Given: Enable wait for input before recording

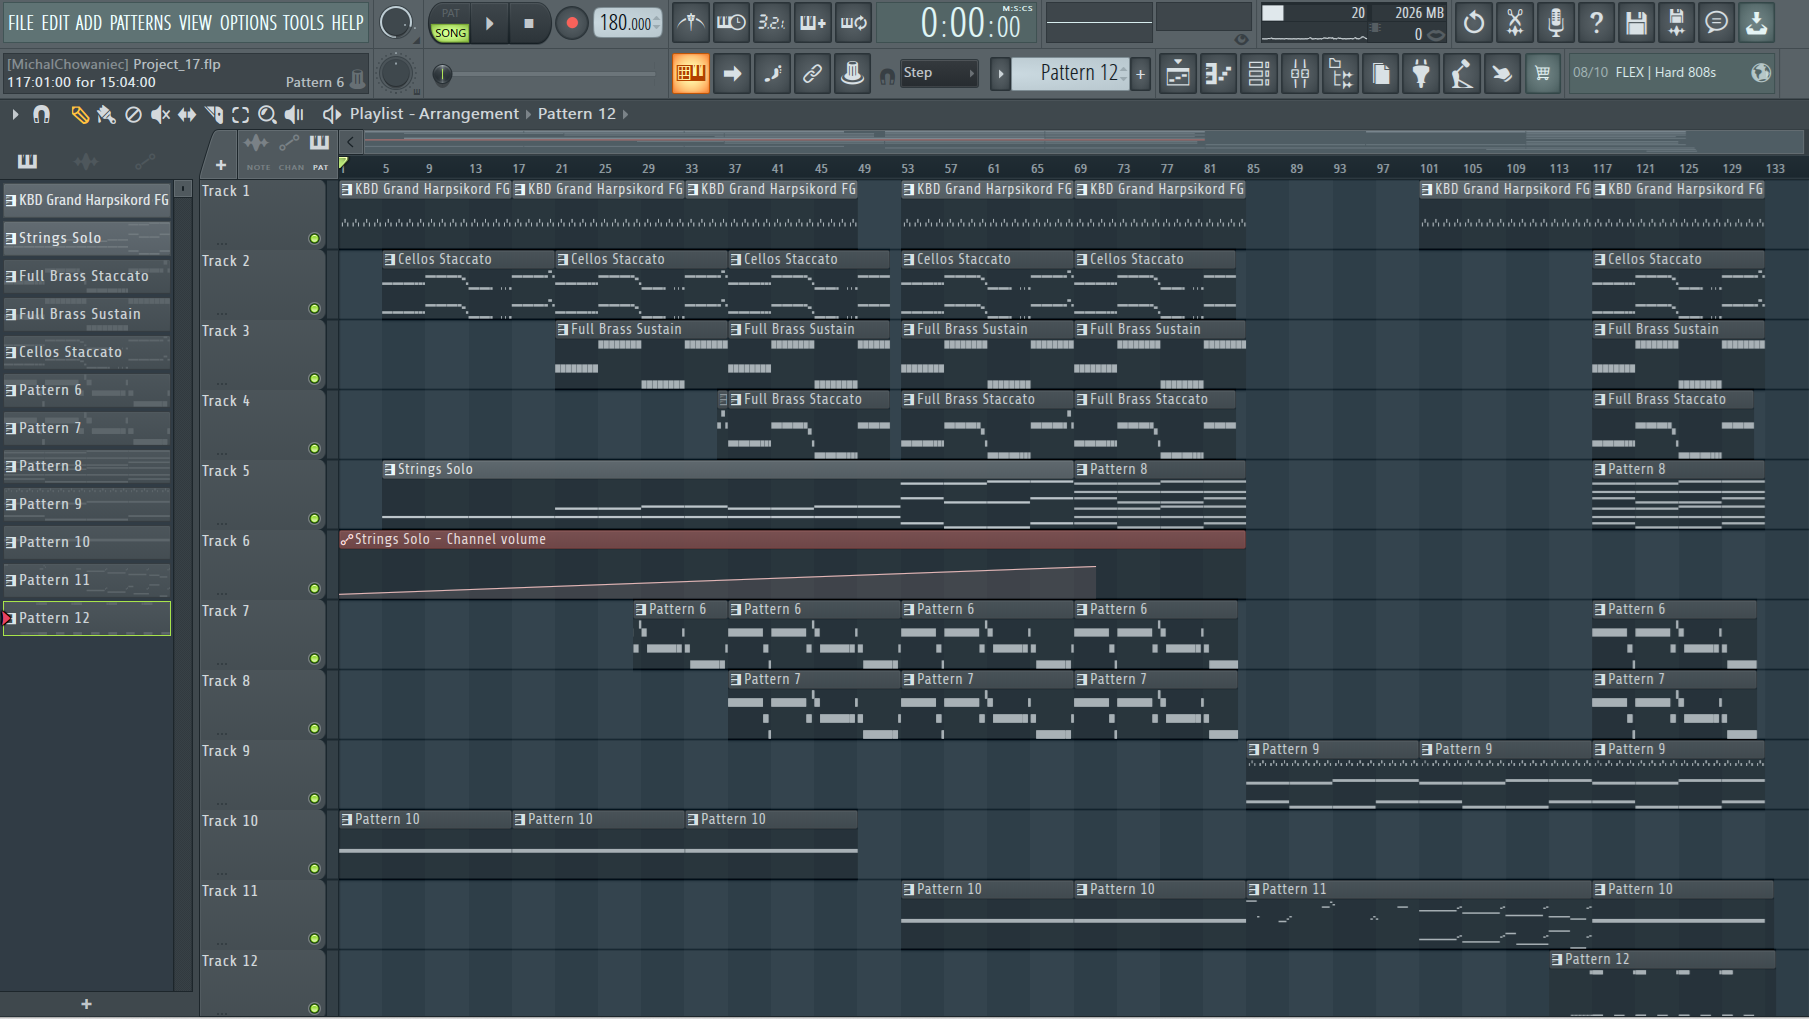Looking at the screenshot, I should point(731,22).
